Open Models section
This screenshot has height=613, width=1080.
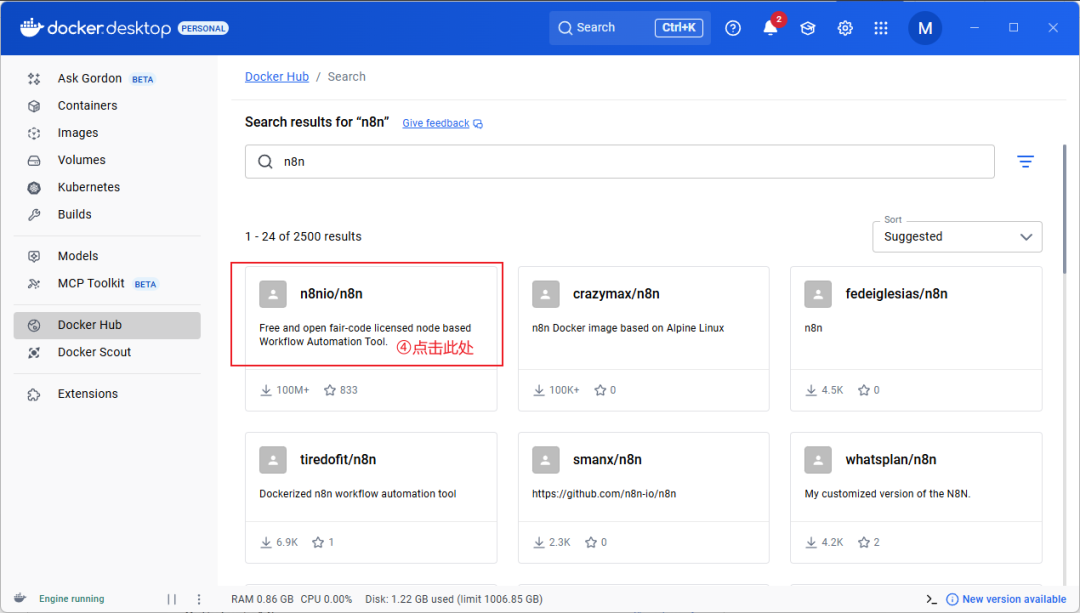tap(107, 256)
